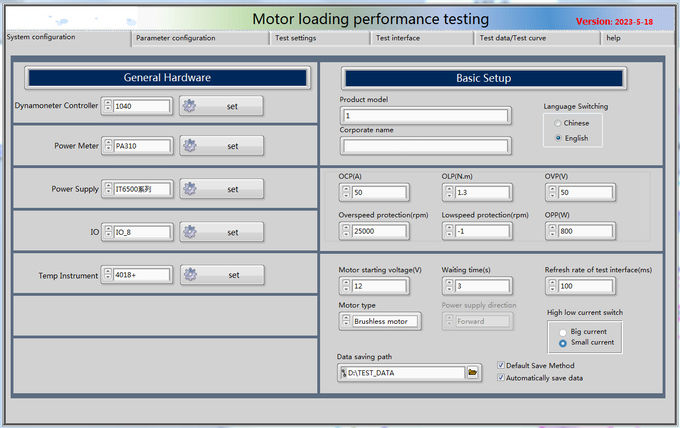The image size is (680, 428).
Task: Open the folder browse icon for data path
Action: click(x=473, y=373)
